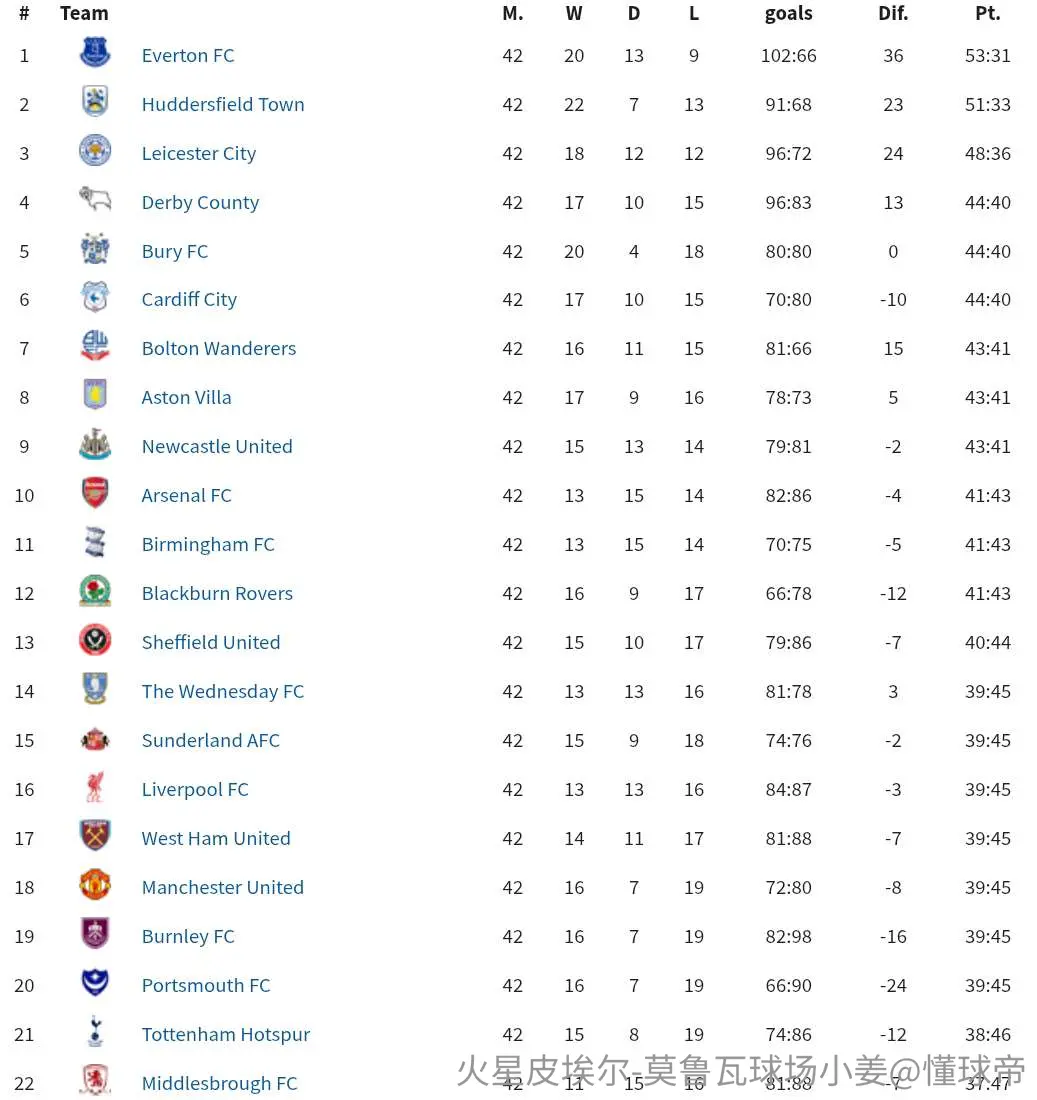1037x1100 pixels.
Task: Open the Portsmouth FC team link
Action: (x=206, y=986)
